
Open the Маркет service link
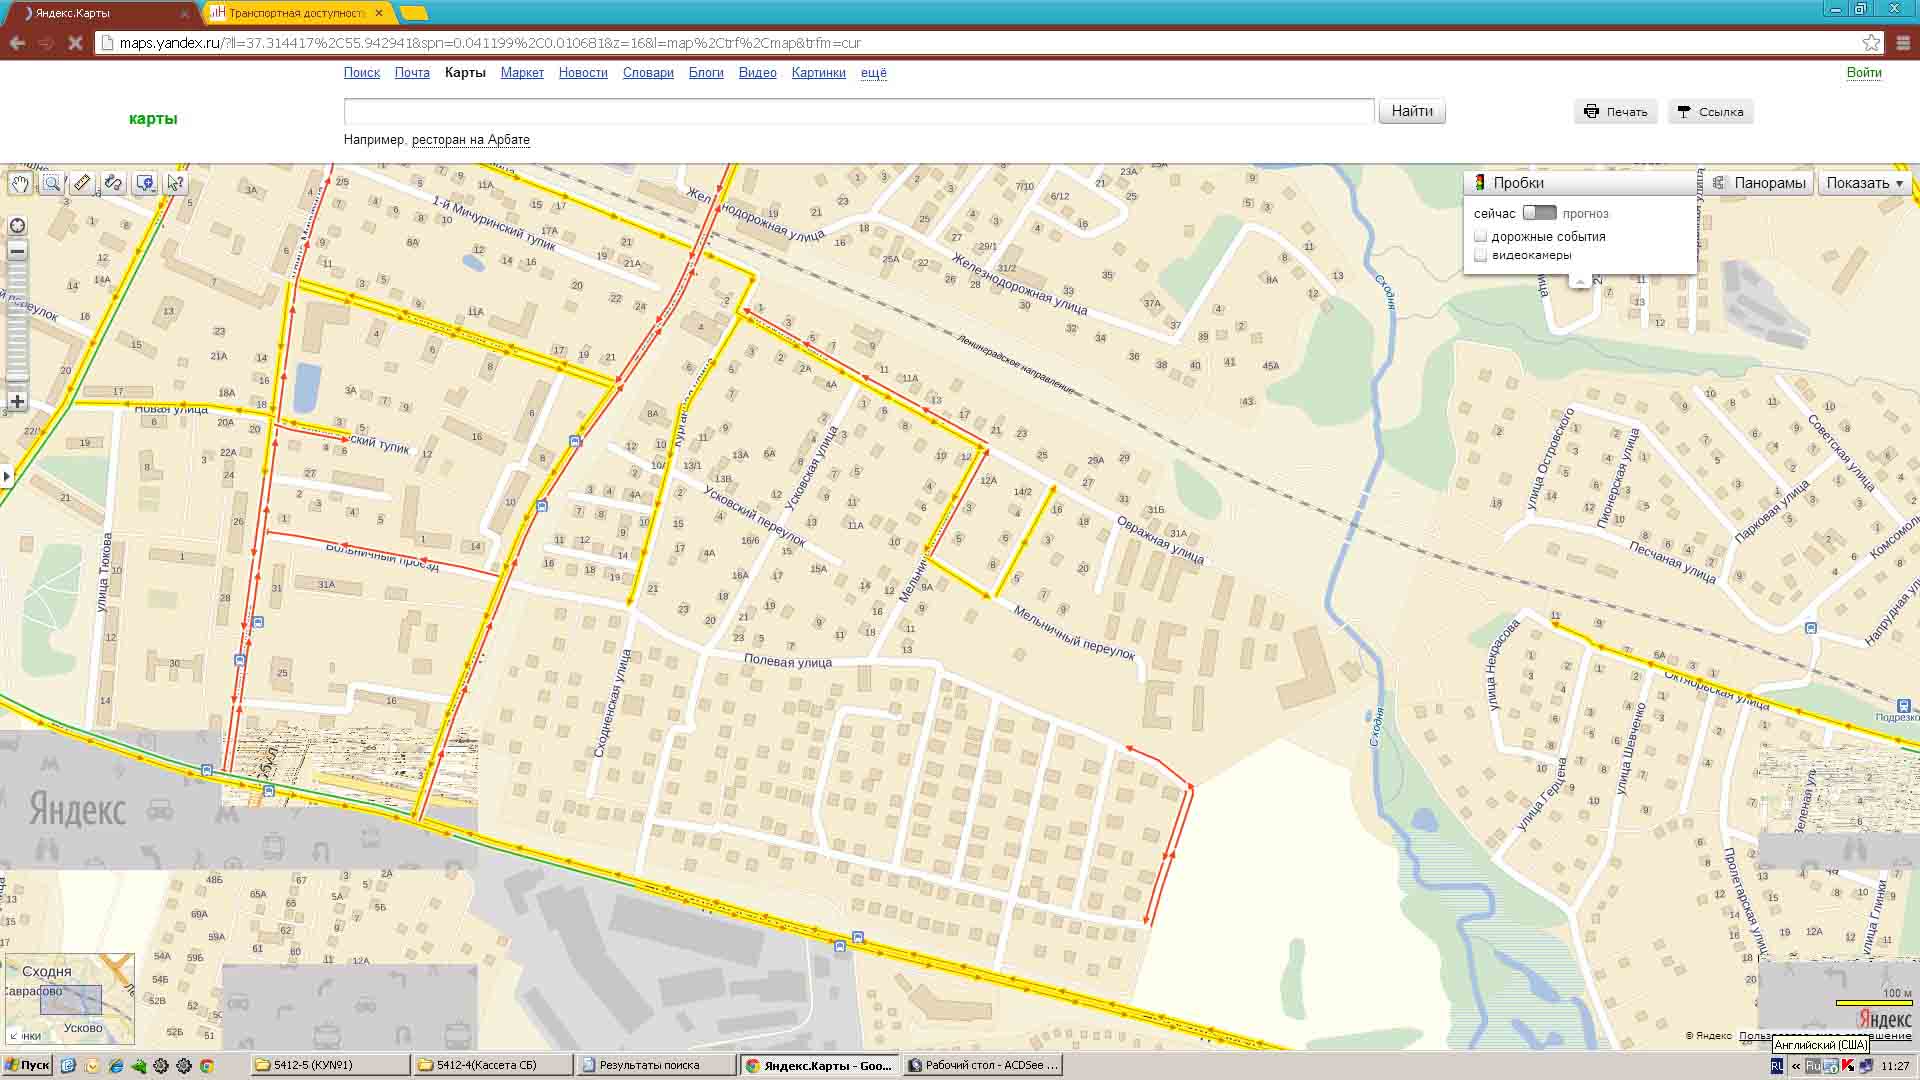point(522,73)
